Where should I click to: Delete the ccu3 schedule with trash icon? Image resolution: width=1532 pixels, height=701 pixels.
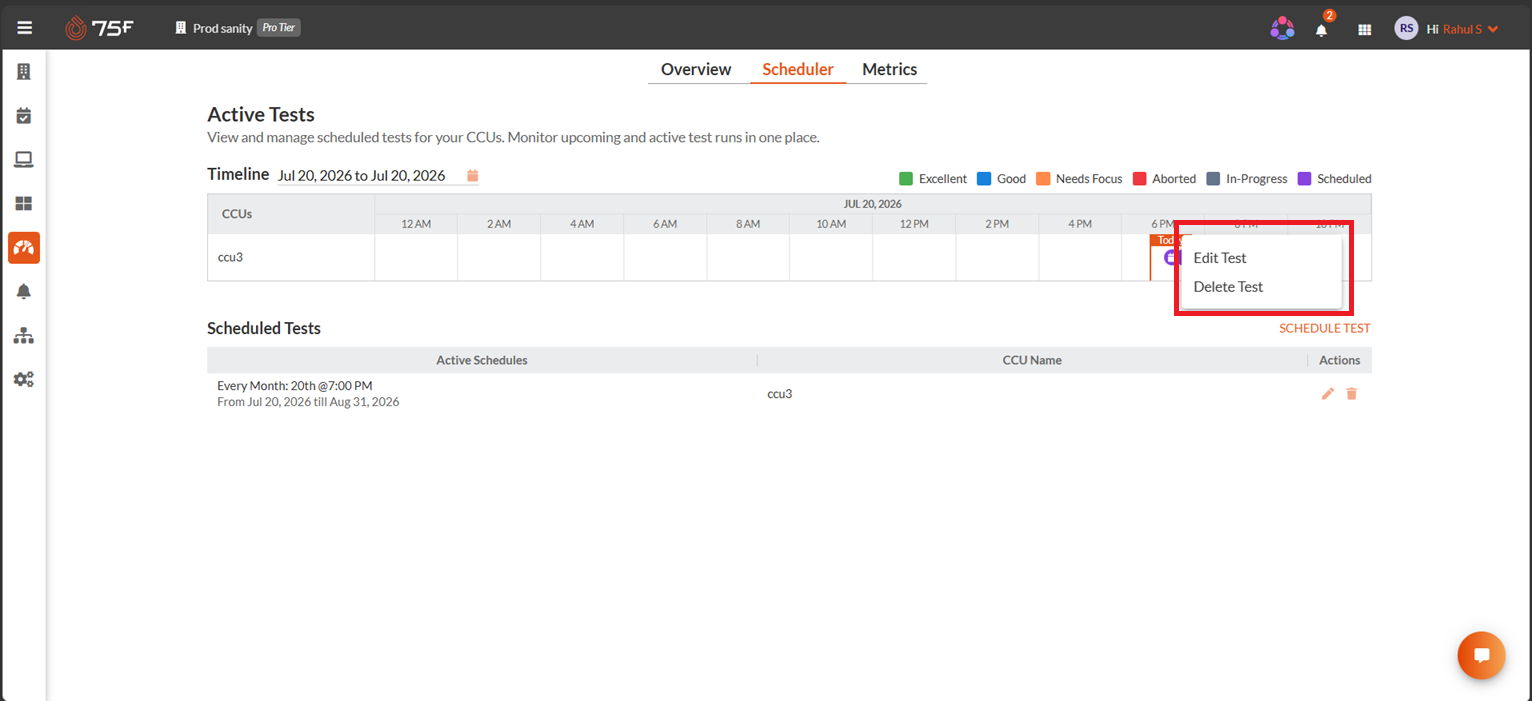point(1352,394)
